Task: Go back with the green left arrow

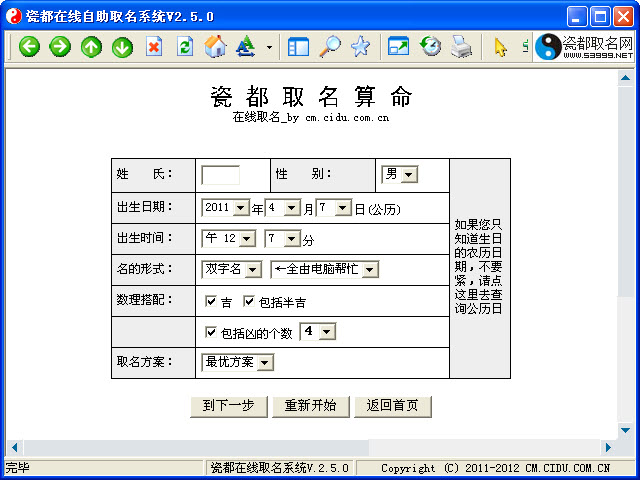Action: coord(29,47)
